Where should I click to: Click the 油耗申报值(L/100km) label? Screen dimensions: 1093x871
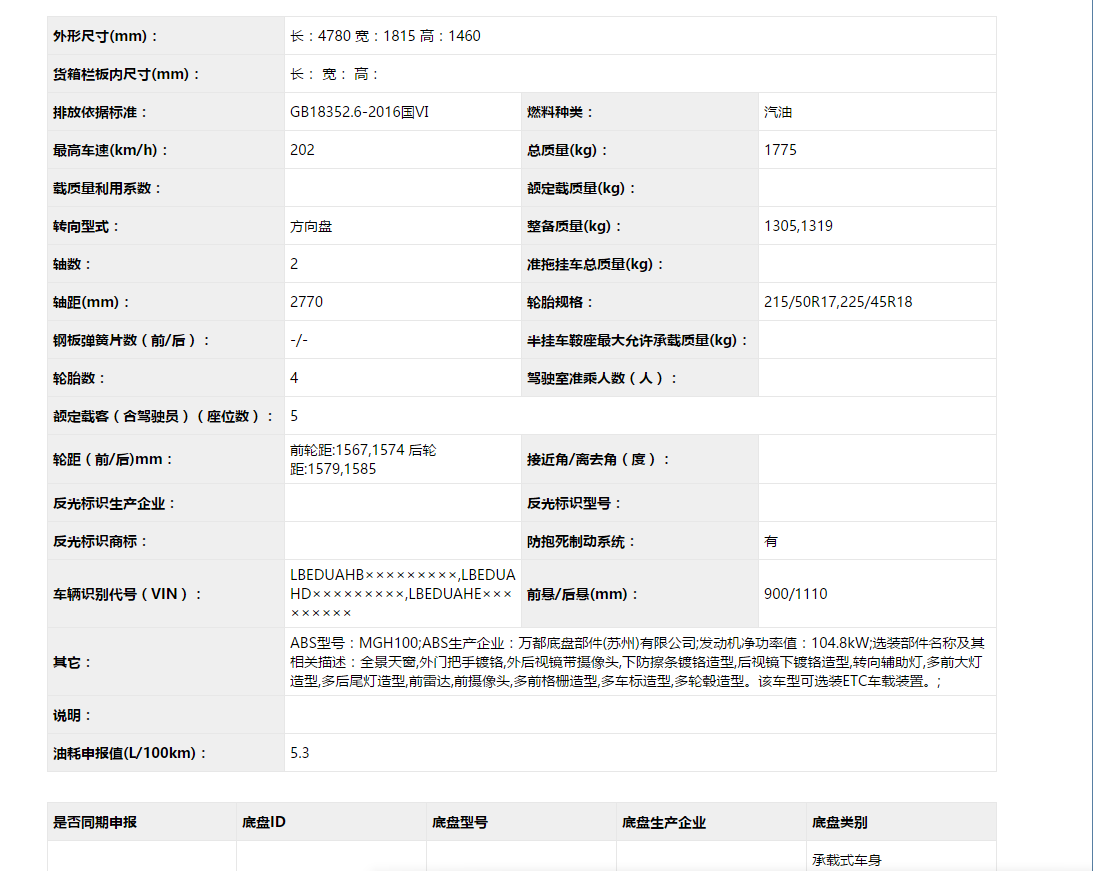point(129,753)
